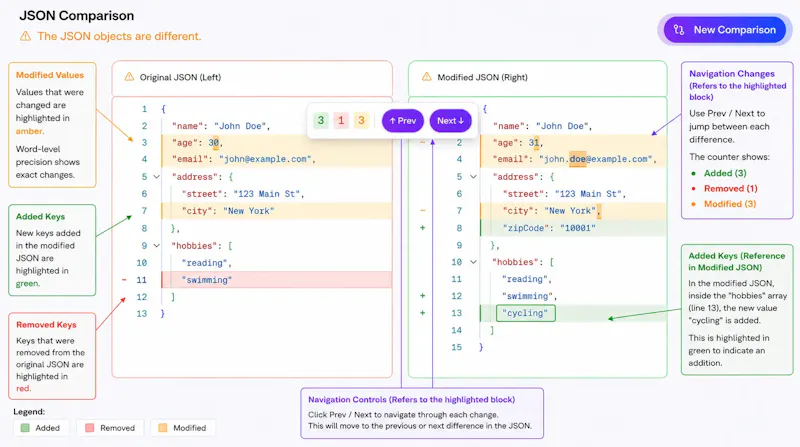800x447 pixels.
Task: Click the green Added legend swatch
Action: [x=24, y=428]
